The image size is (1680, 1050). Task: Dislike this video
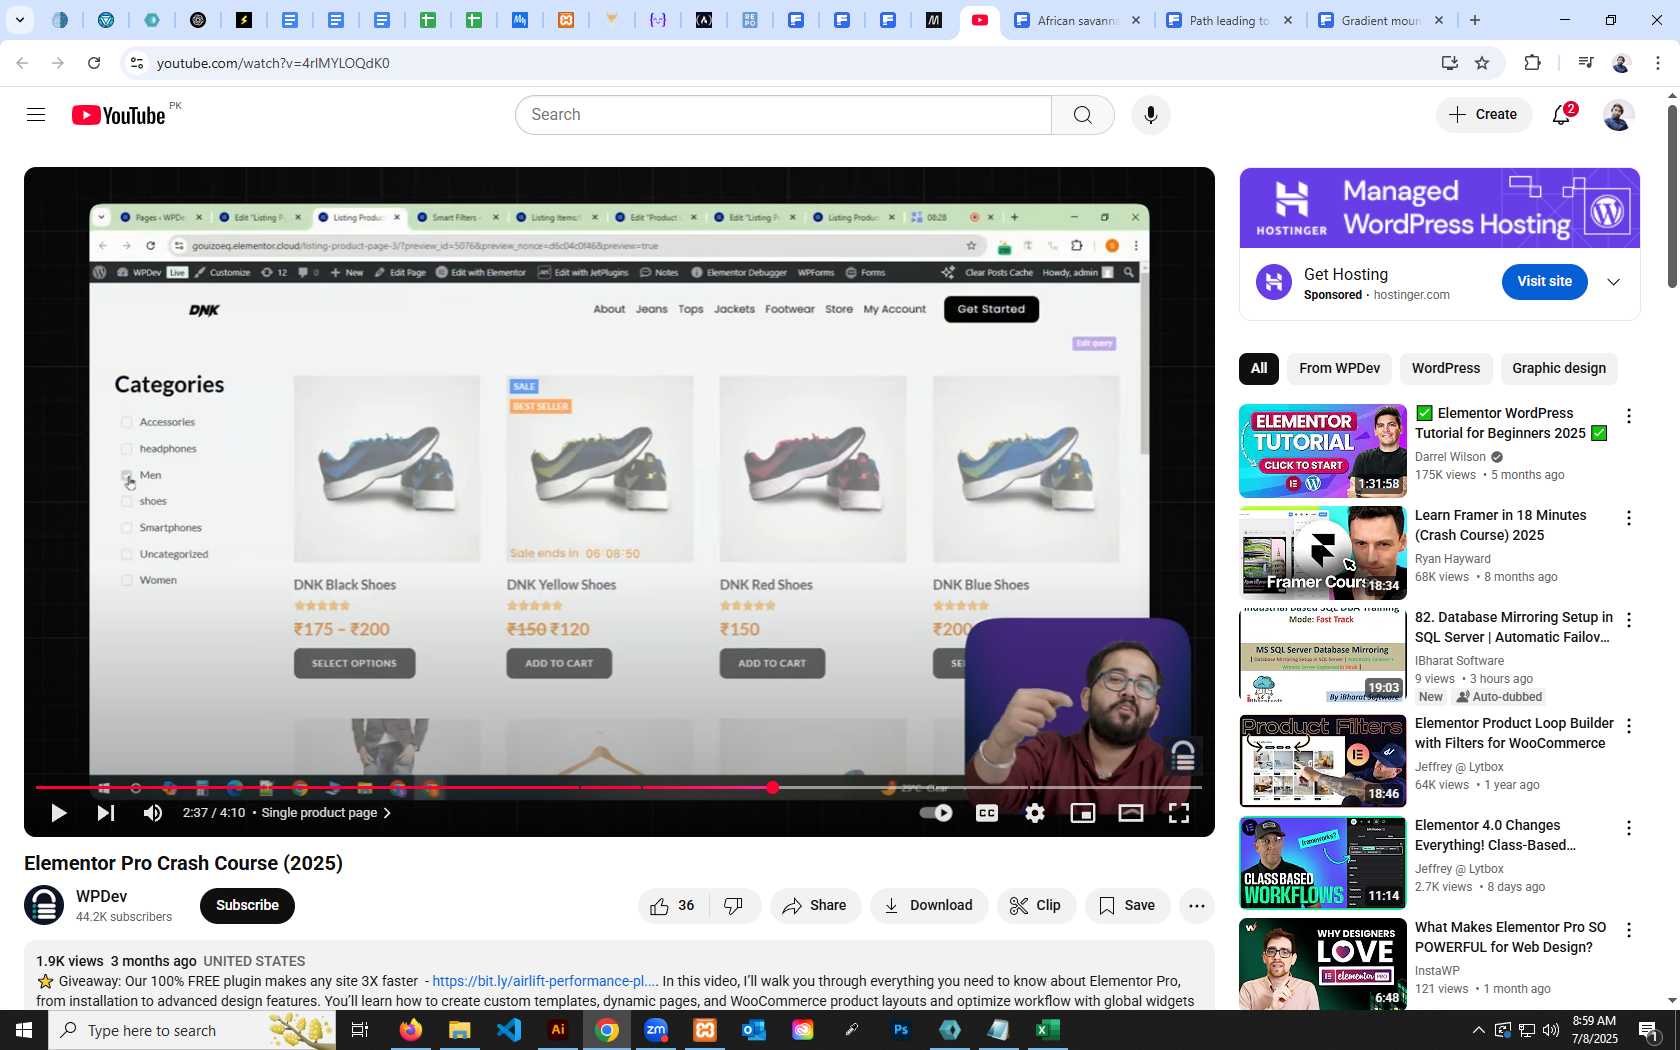coord(734,906)
